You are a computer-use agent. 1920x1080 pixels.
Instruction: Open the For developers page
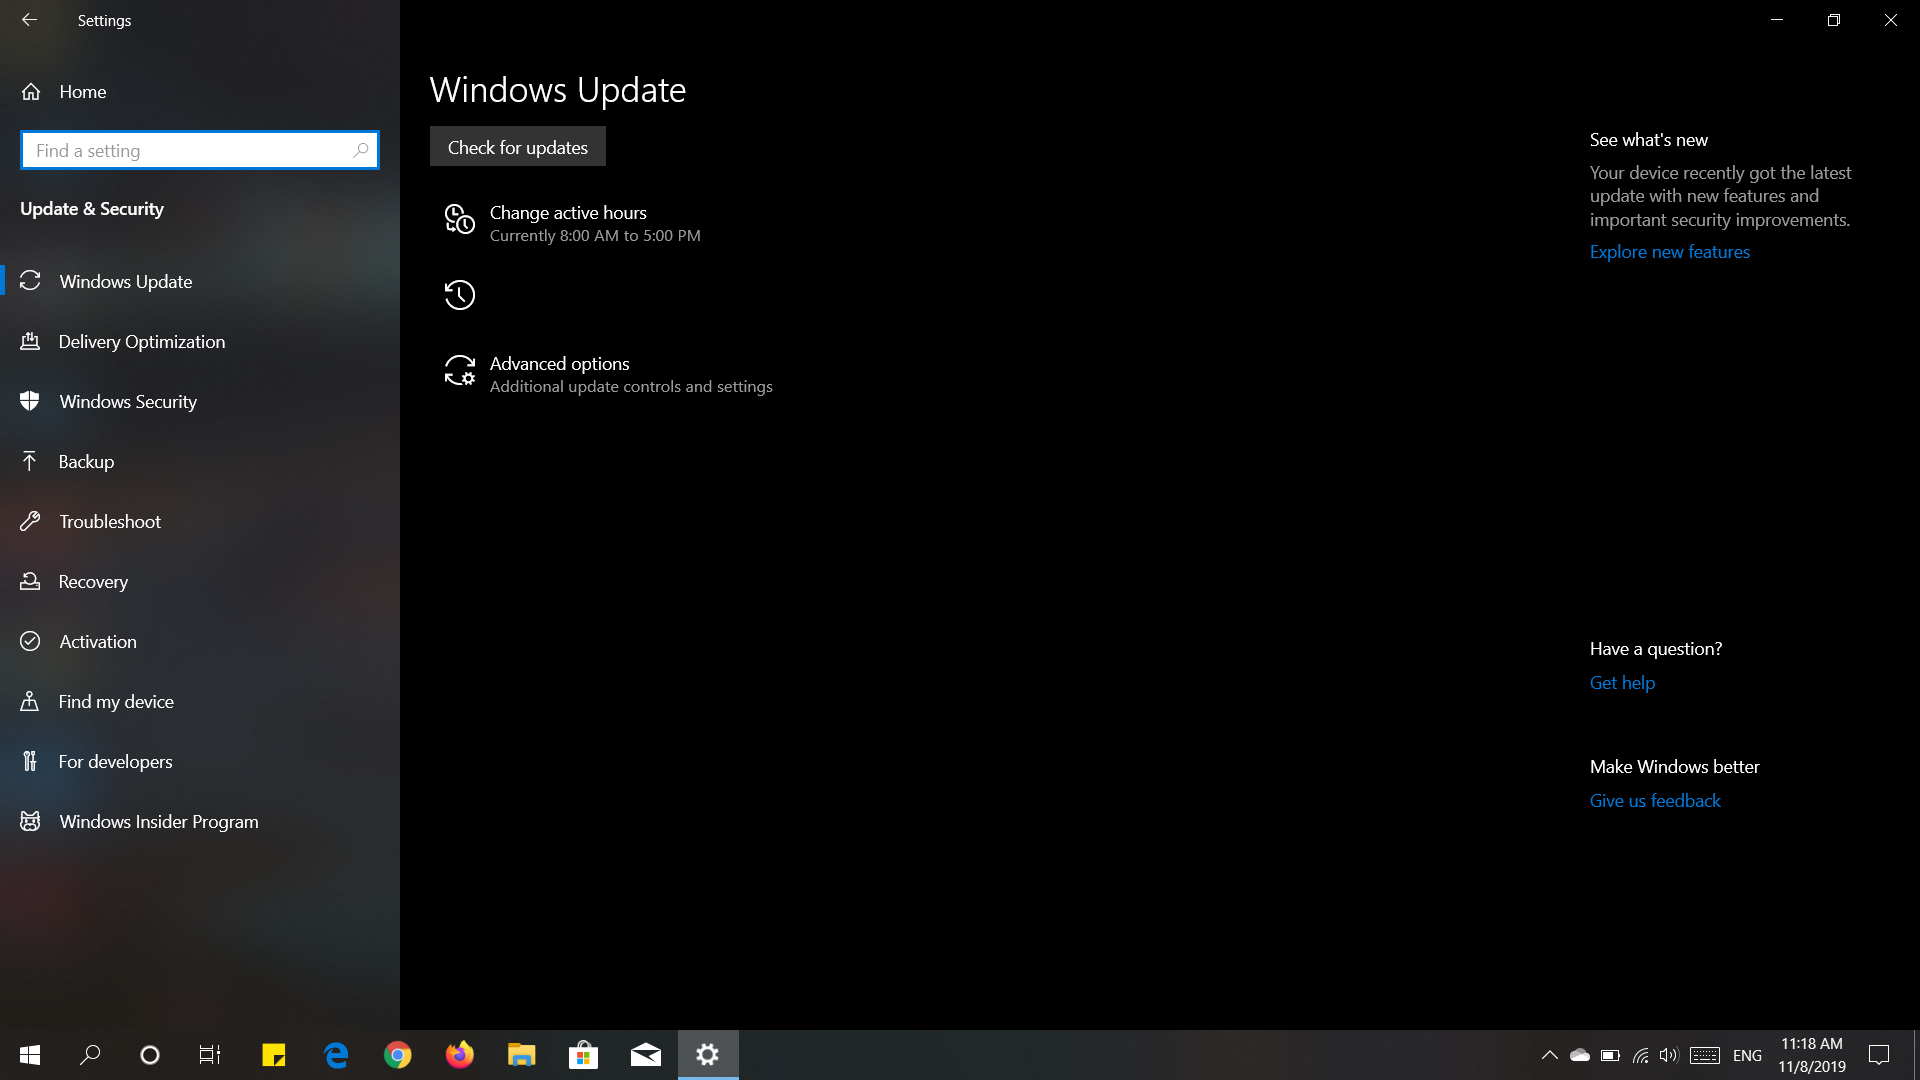[x=200, y=761]
